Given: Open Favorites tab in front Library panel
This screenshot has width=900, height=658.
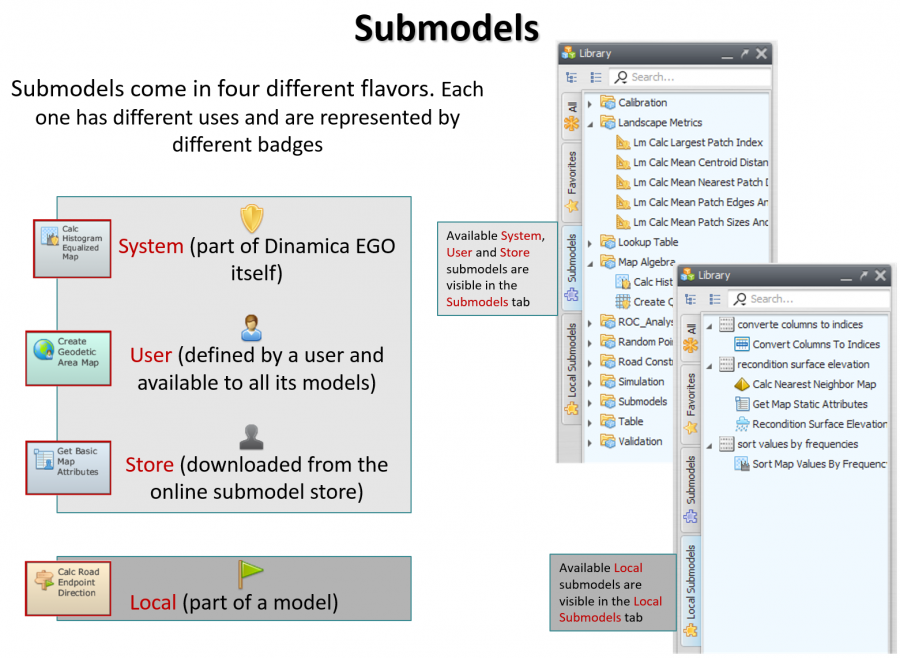Looking at the screenshot, I should pyautogui.click(x=690, y=400).
